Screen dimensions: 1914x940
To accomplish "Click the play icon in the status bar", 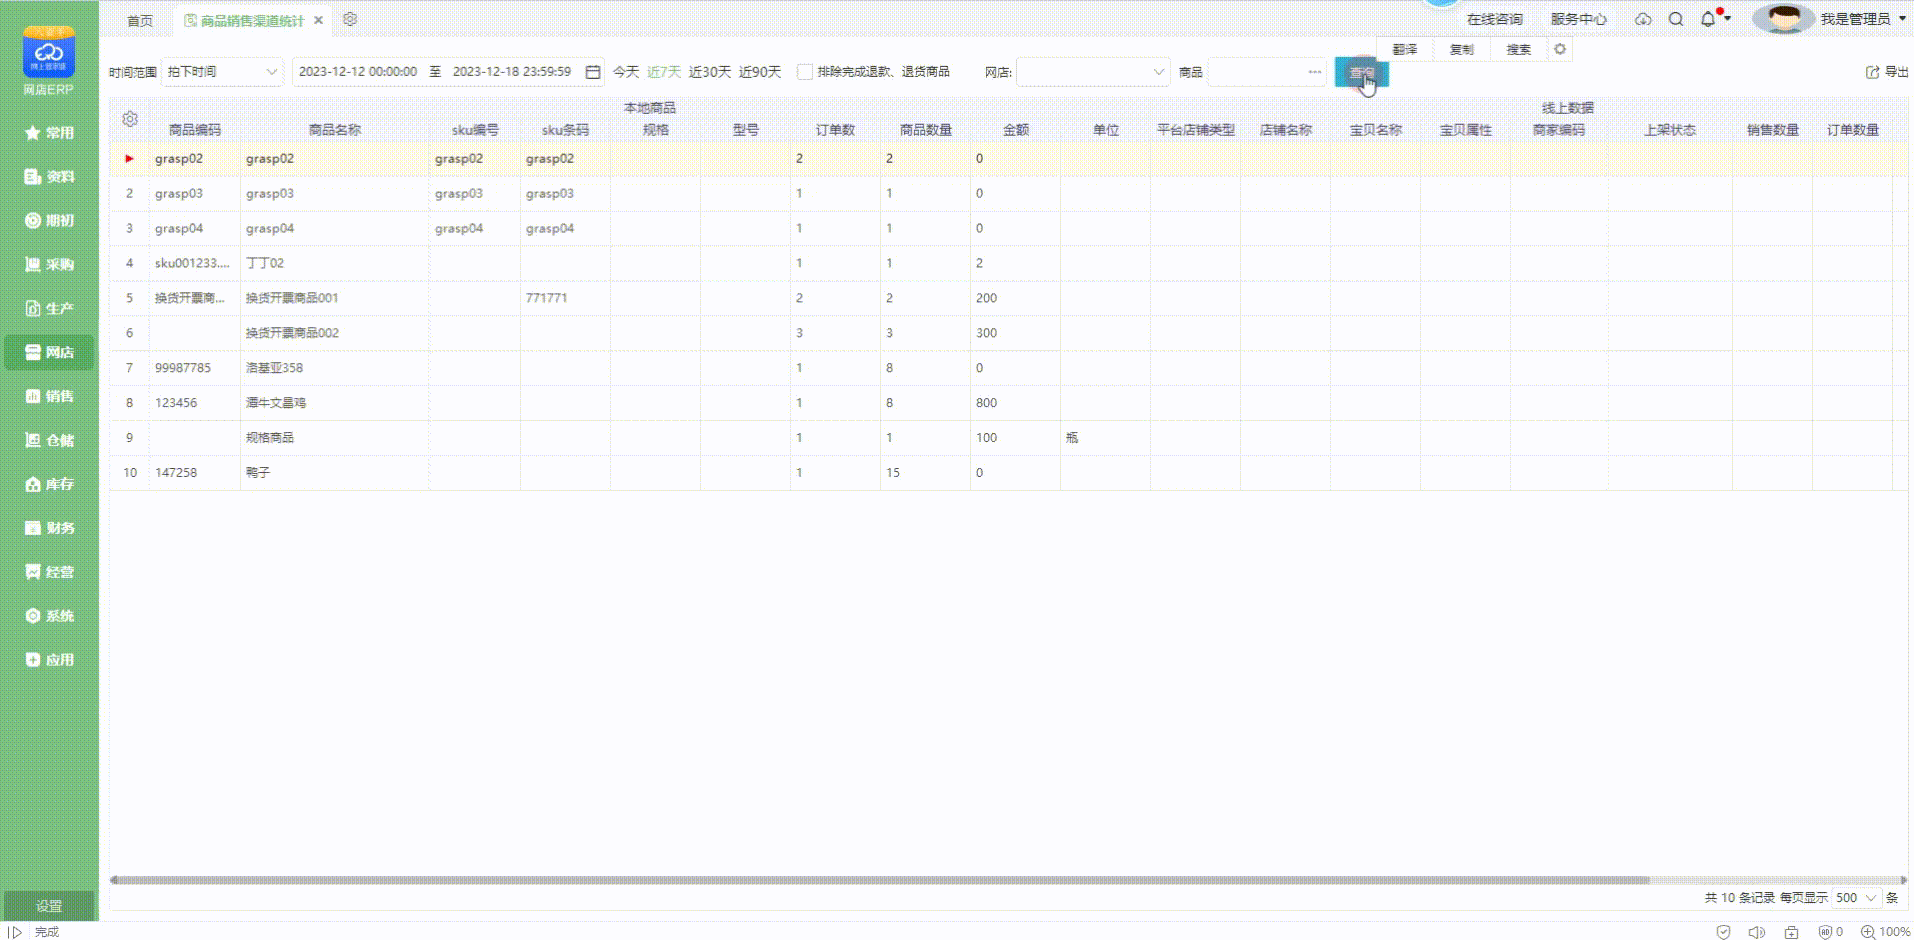I will [x=15, y=931].
